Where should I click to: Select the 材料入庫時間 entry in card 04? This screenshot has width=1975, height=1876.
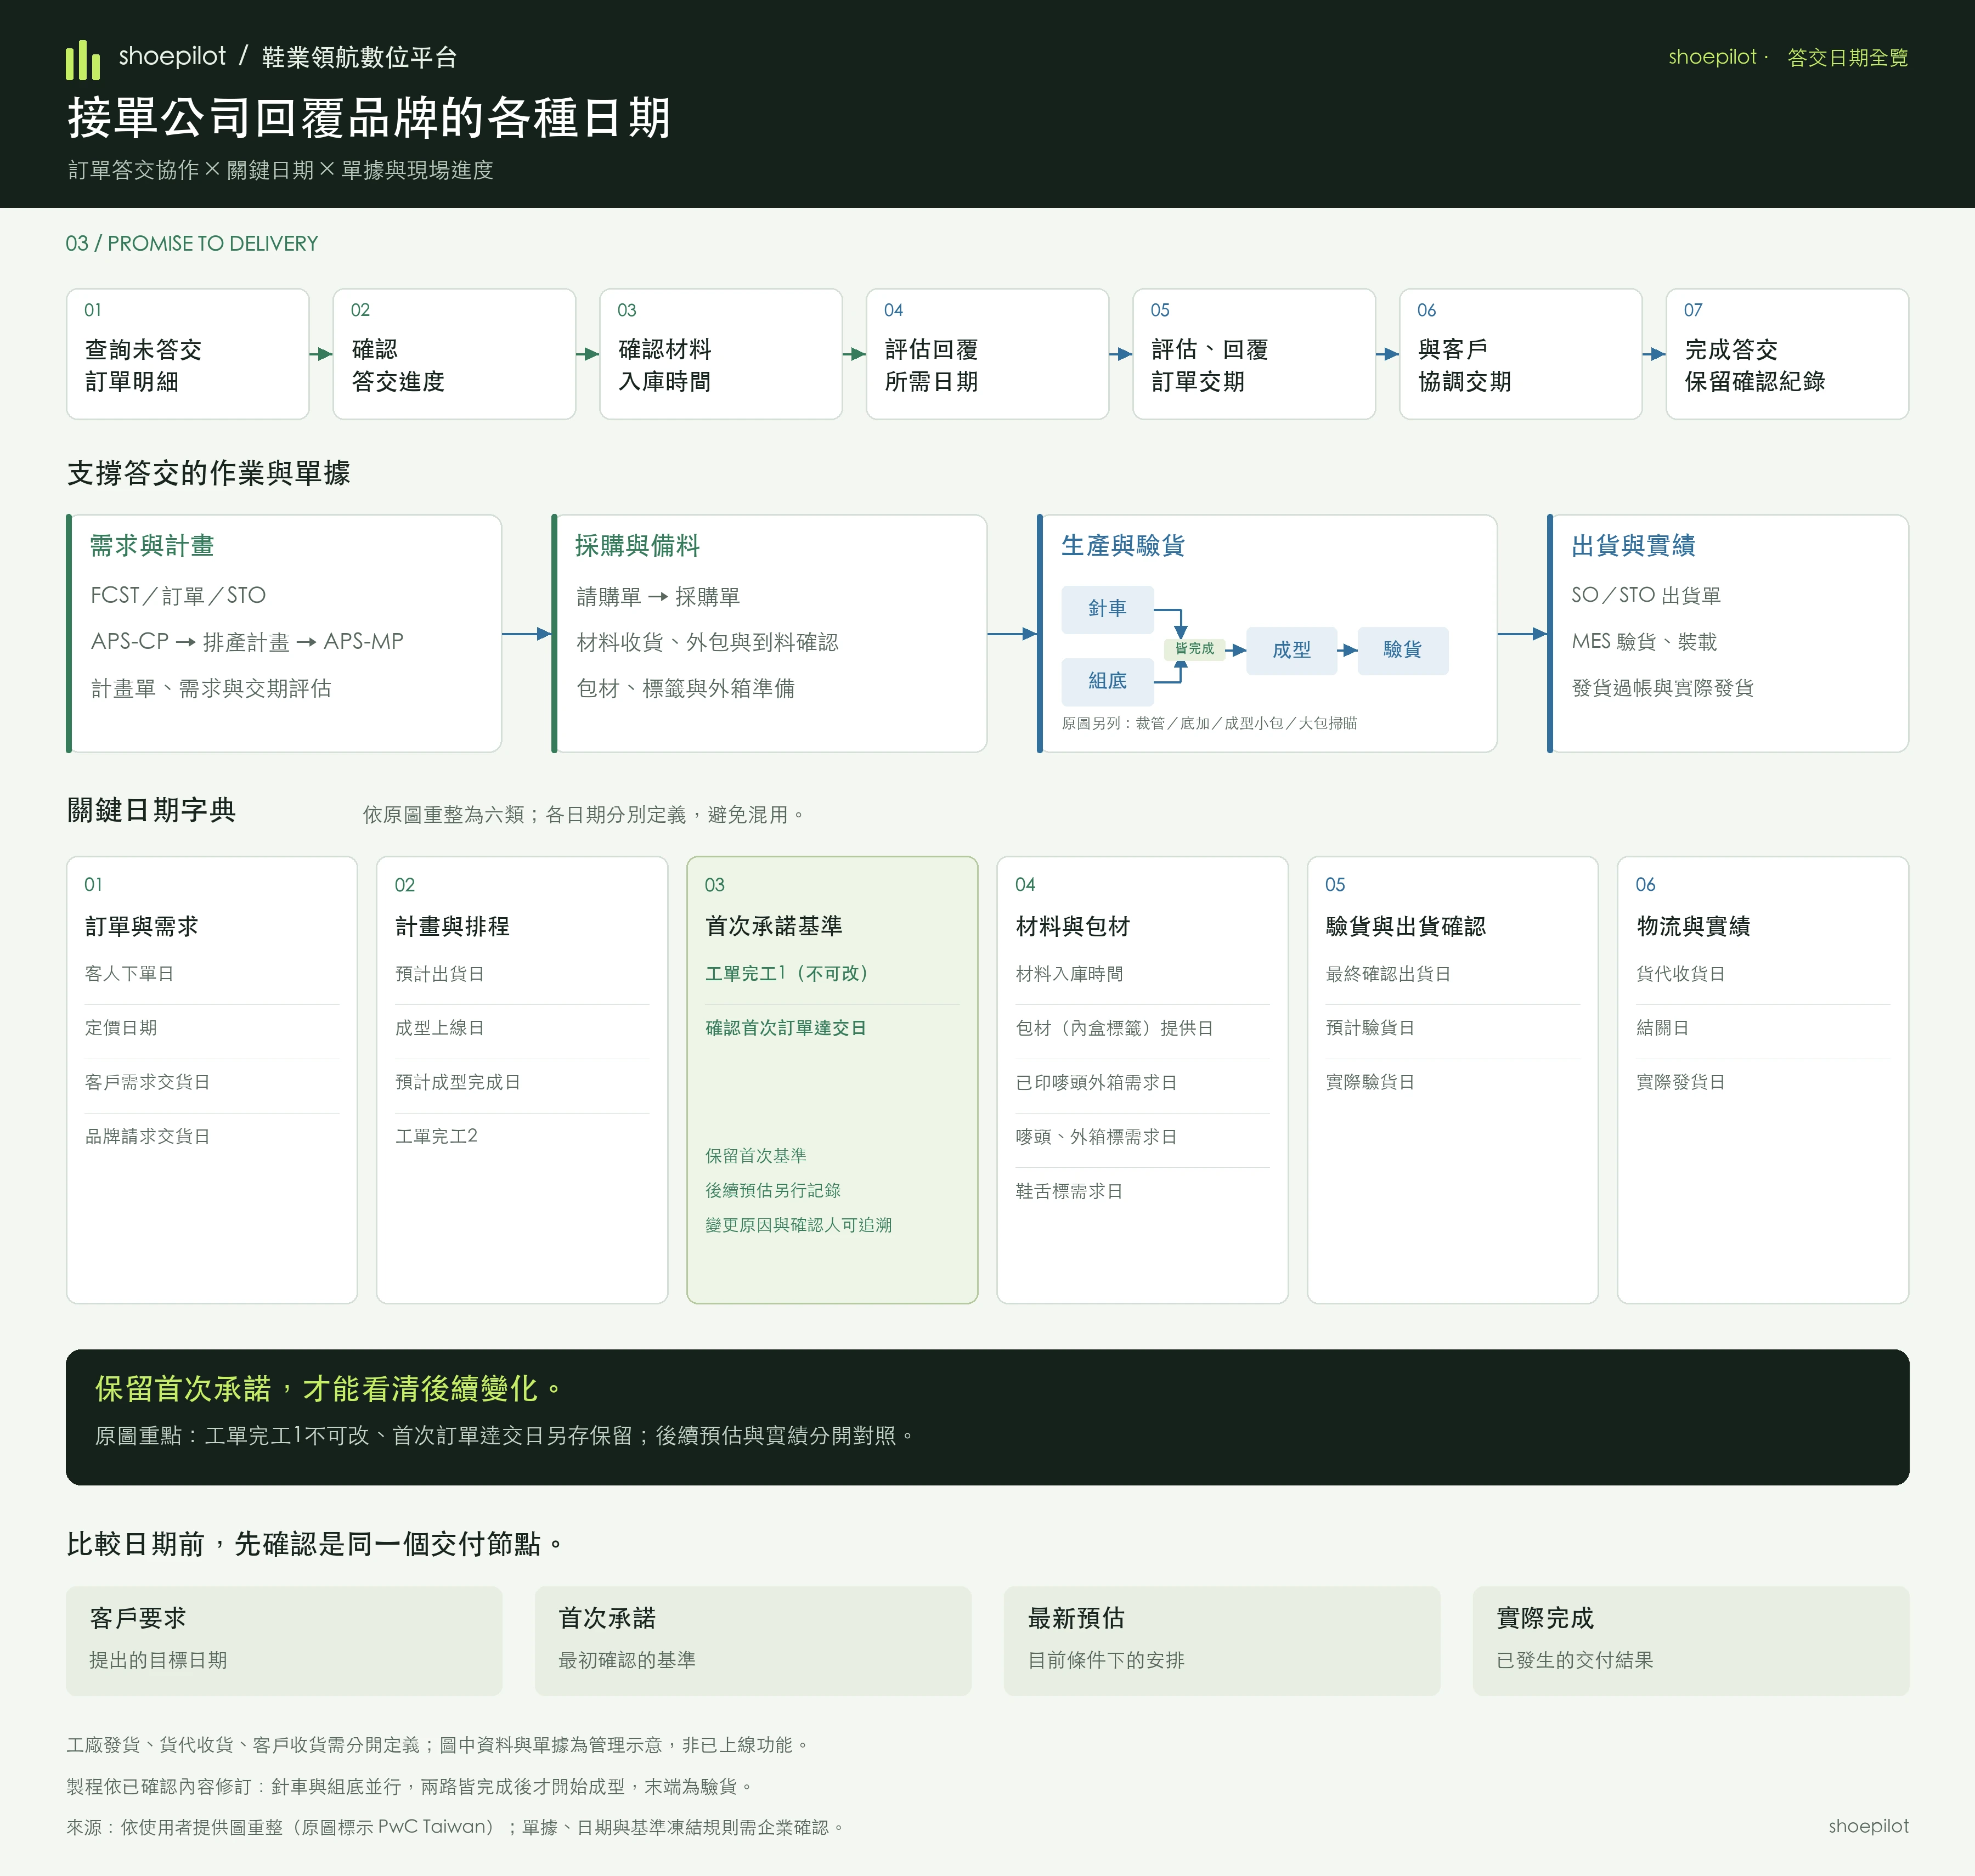(x=1069, y=974)
